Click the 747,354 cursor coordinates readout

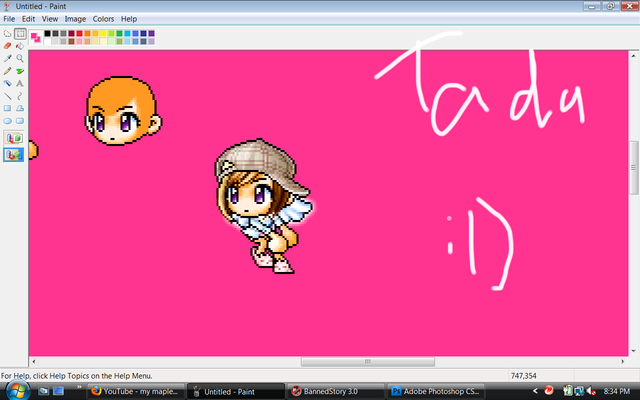(x=524, y=376)
